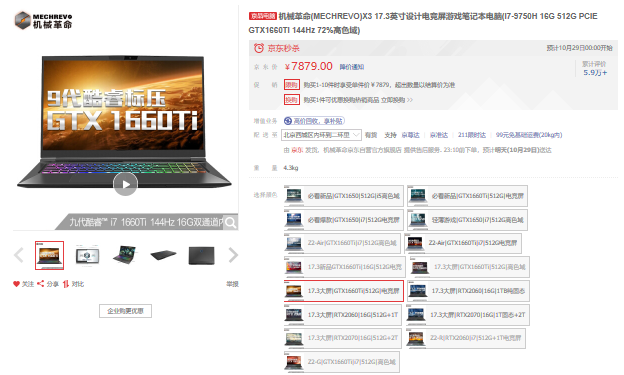Viewport: 624px width, 375px height.
Task: Select 17.3大屏 GTX1660Ti 512G 电竞屏 option
Action: [344, 291]
